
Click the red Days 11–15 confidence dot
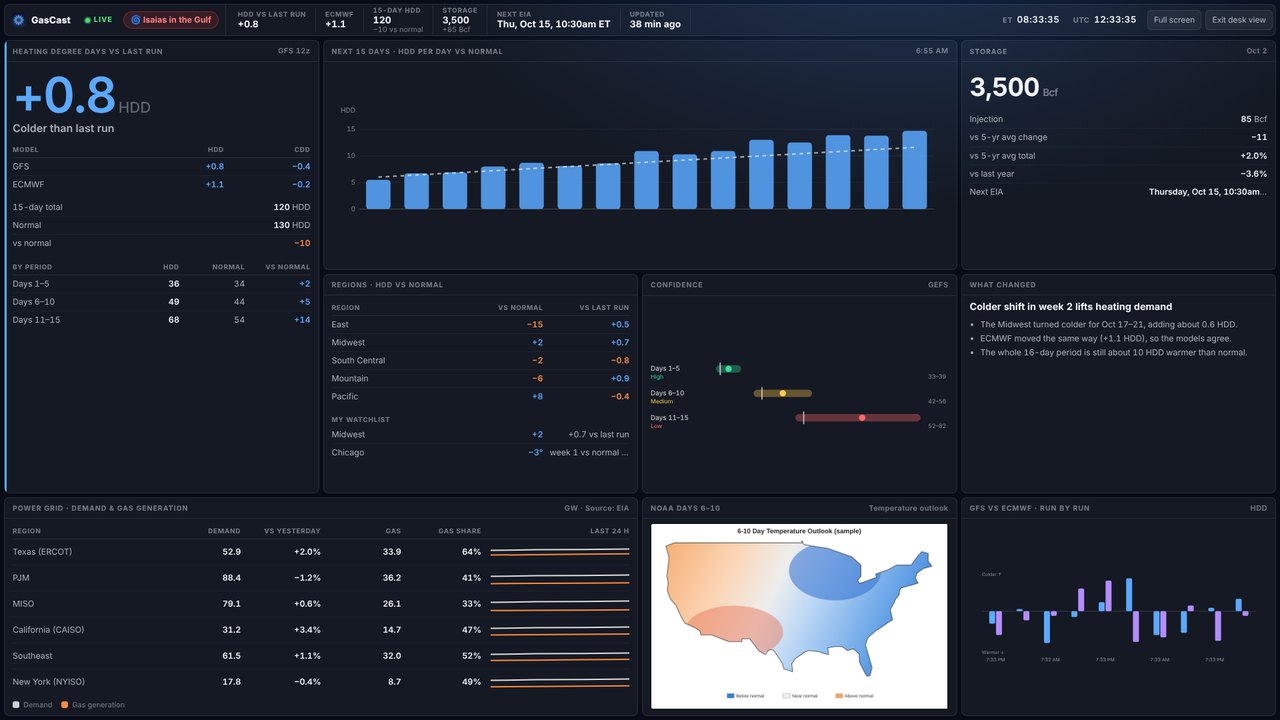[x=862, y=418]
